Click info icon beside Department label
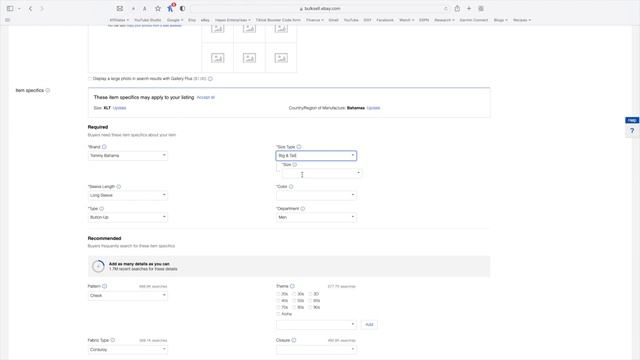This screenshot has height=360, width=640. coord(303,209)
